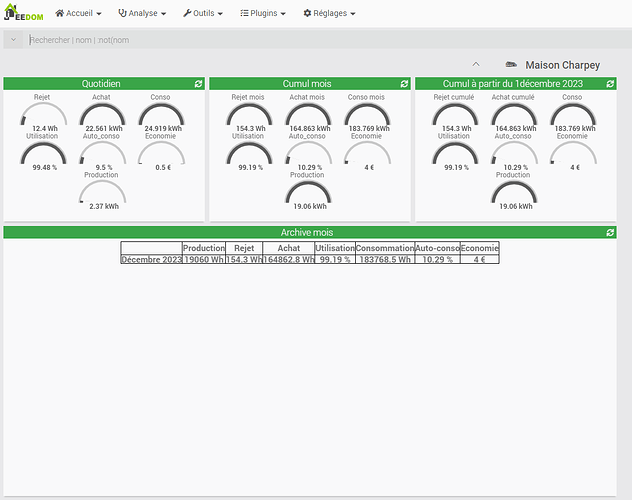Click the Décembre 2023 archive row
The height and width of the screenshot is (500, 632).
(x=151, y=259)
